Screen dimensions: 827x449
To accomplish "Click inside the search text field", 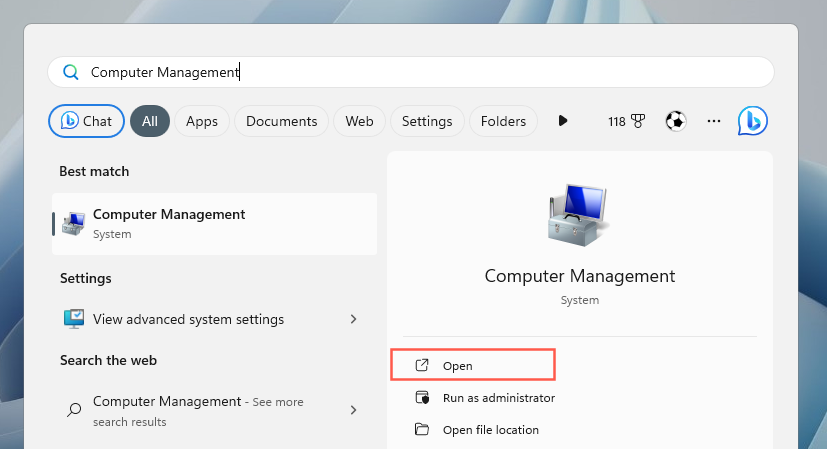I will coord(450,72).
